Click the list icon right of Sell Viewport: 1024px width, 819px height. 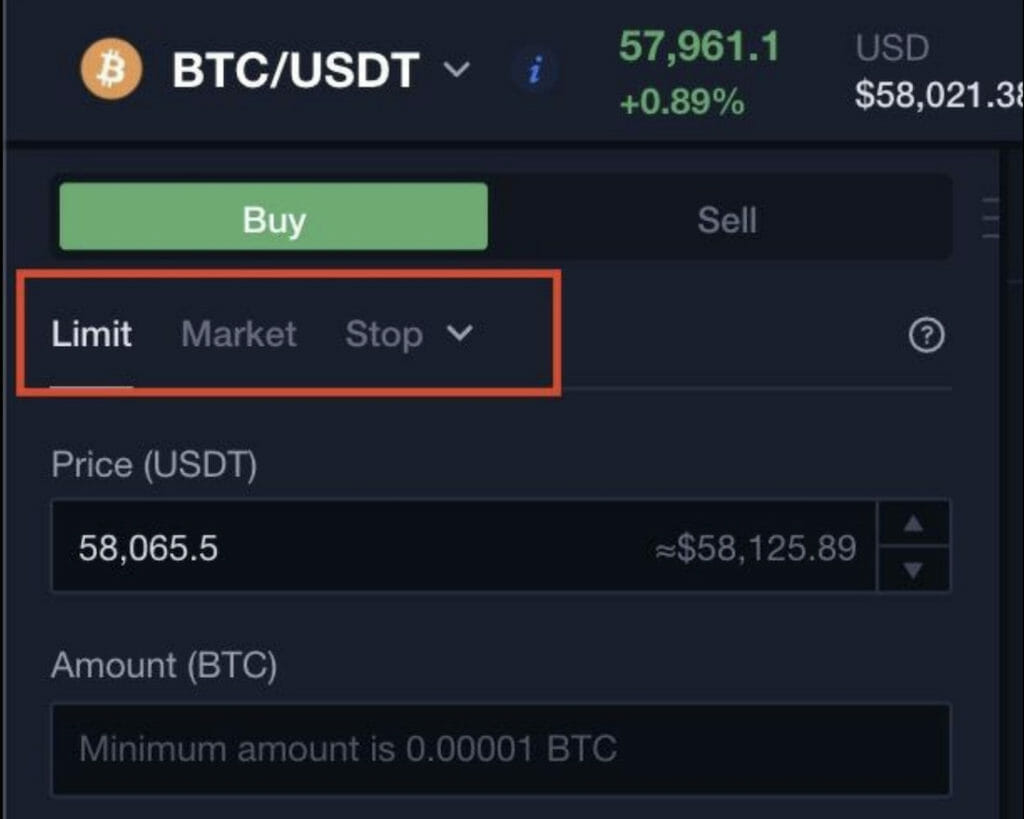click(991, 218)
